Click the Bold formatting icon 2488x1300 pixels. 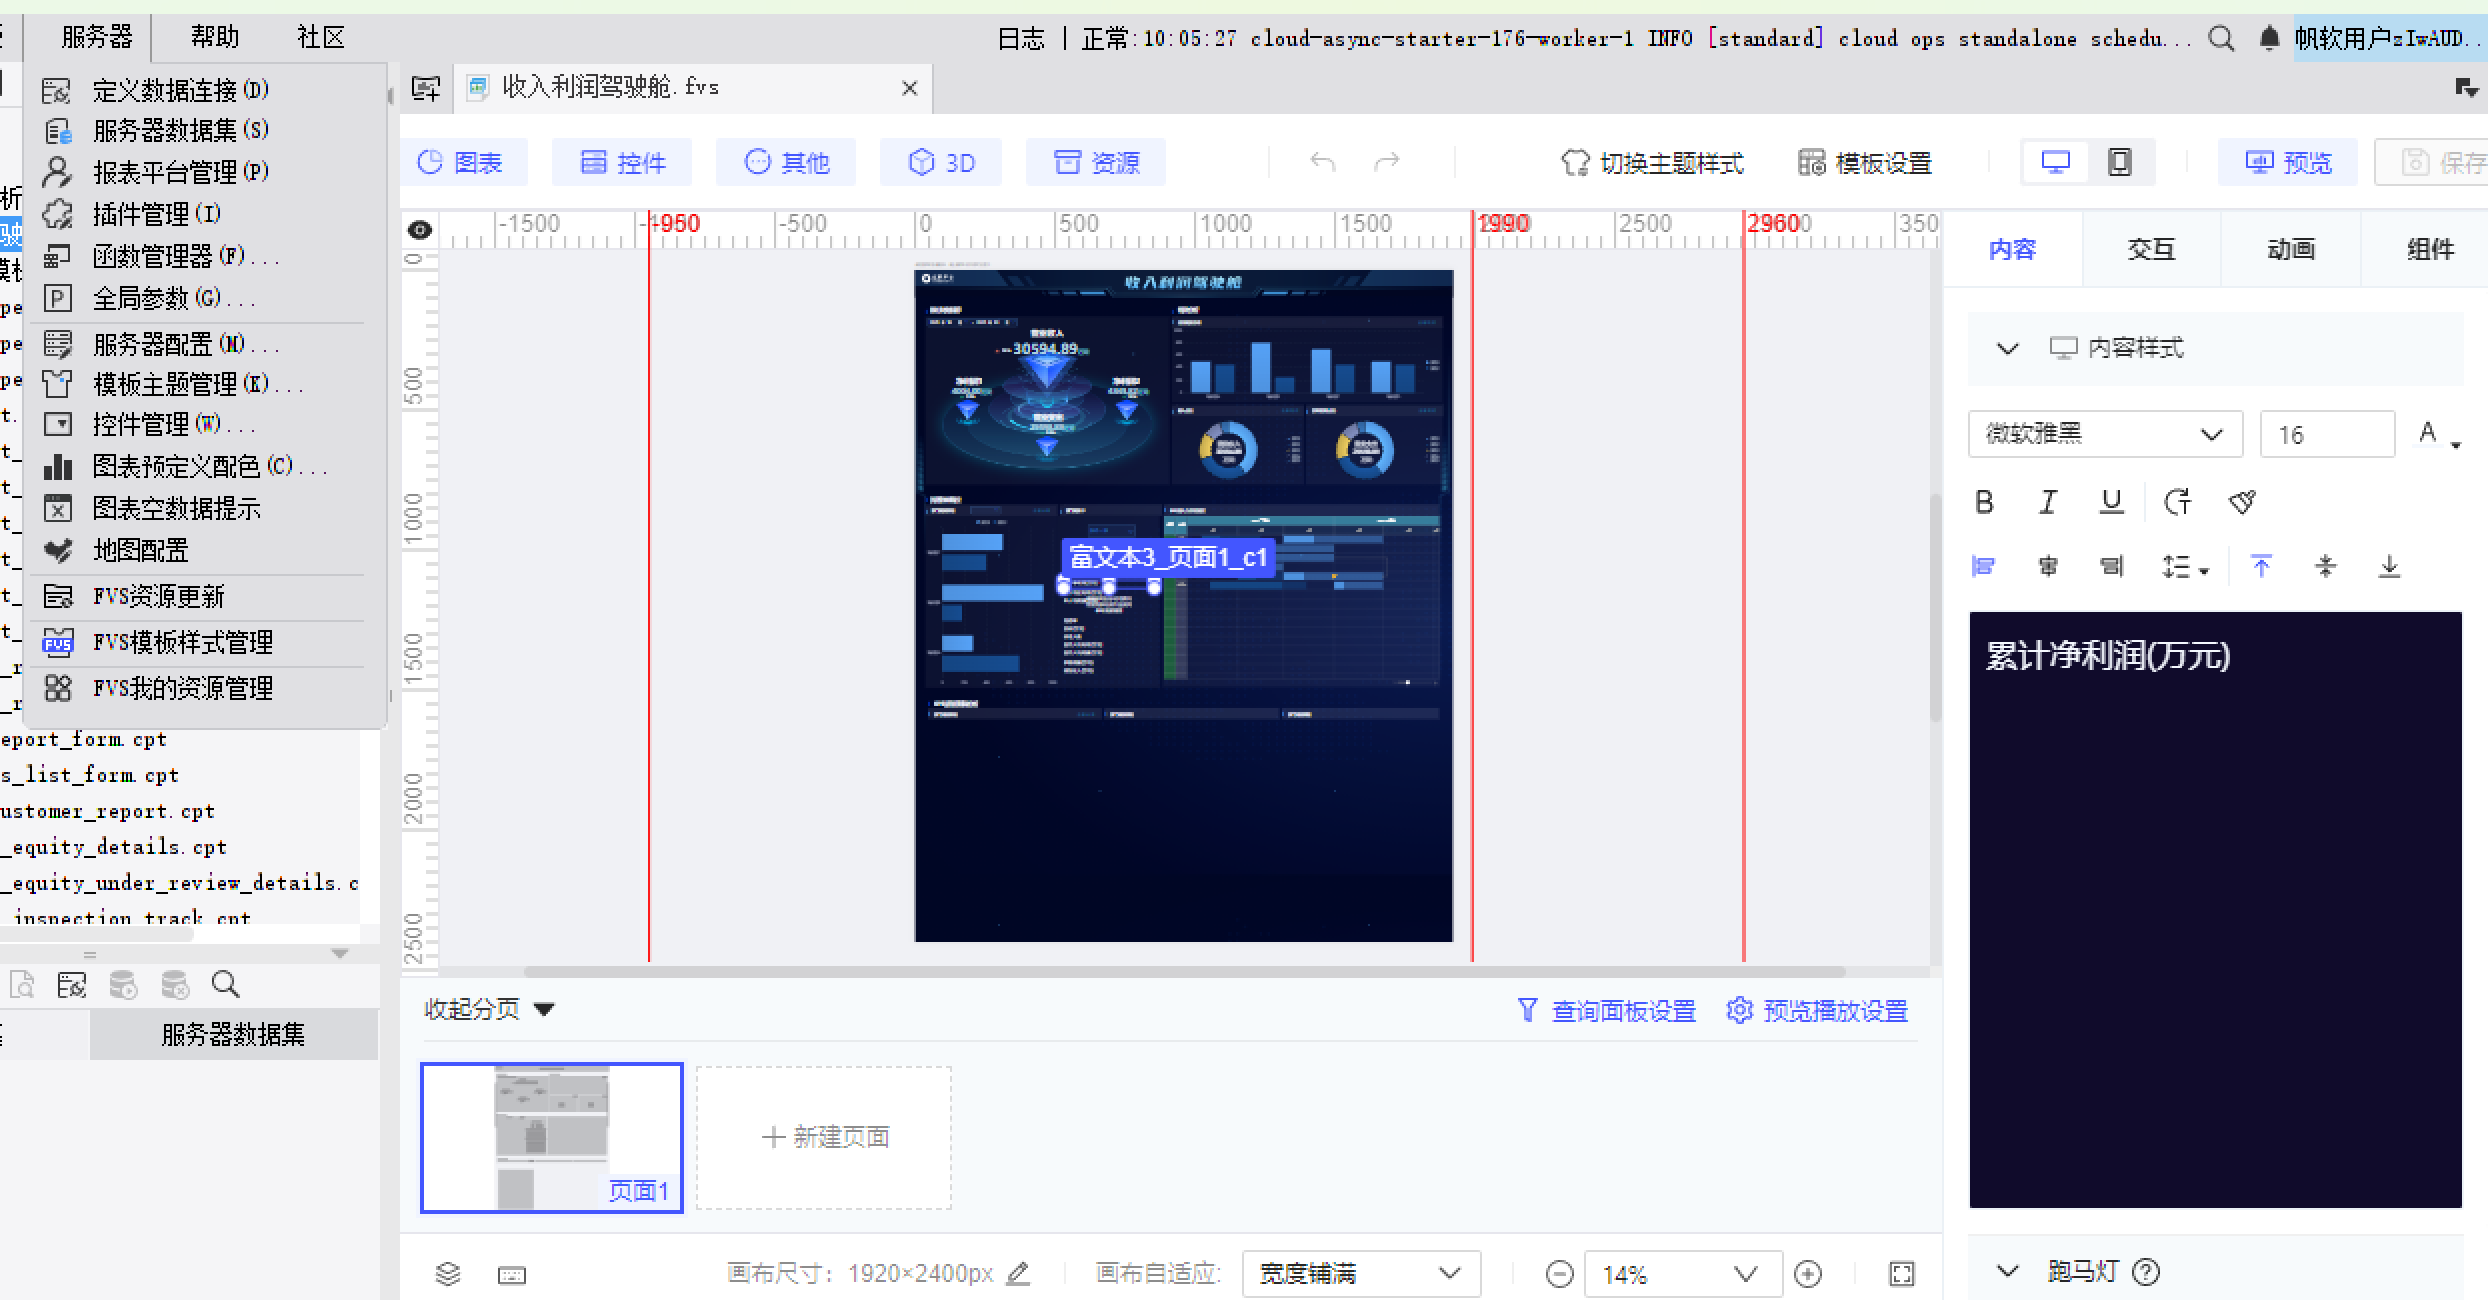click(1985, 502)
